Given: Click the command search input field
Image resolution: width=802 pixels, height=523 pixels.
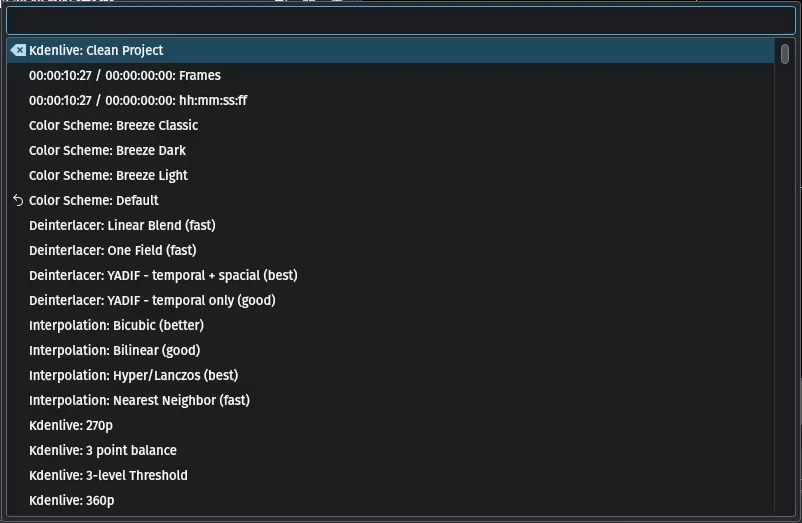Looking at the screenshot, I should tap(401, 21).
